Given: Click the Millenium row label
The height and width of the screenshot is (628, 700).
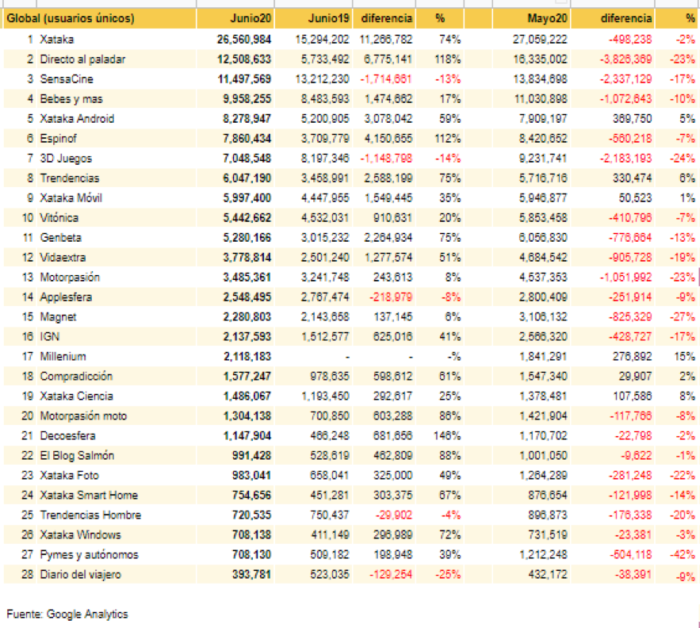Looking at the screenshot, I should [x=62, y=356].
